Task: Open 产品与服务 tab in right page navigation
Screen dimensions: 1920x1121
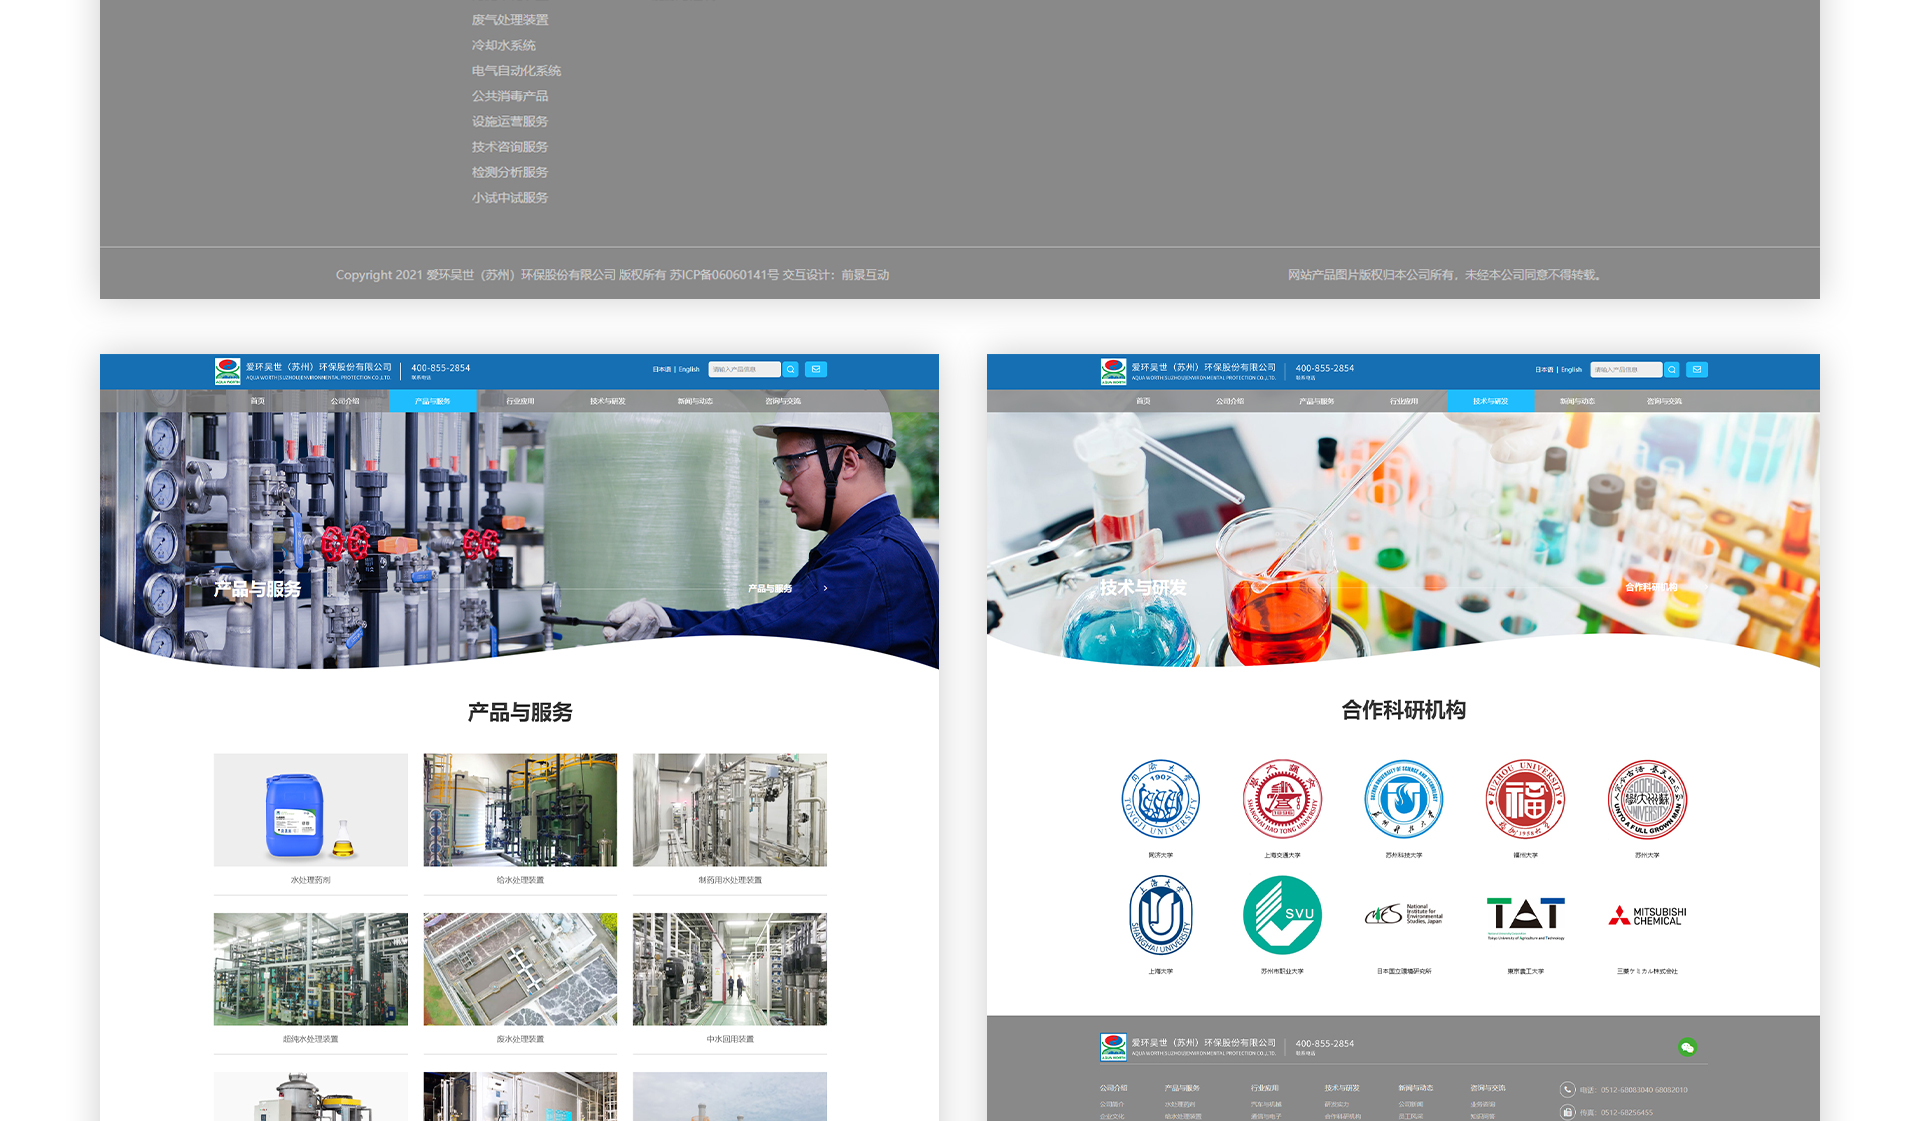Action: click(1316, 401)
